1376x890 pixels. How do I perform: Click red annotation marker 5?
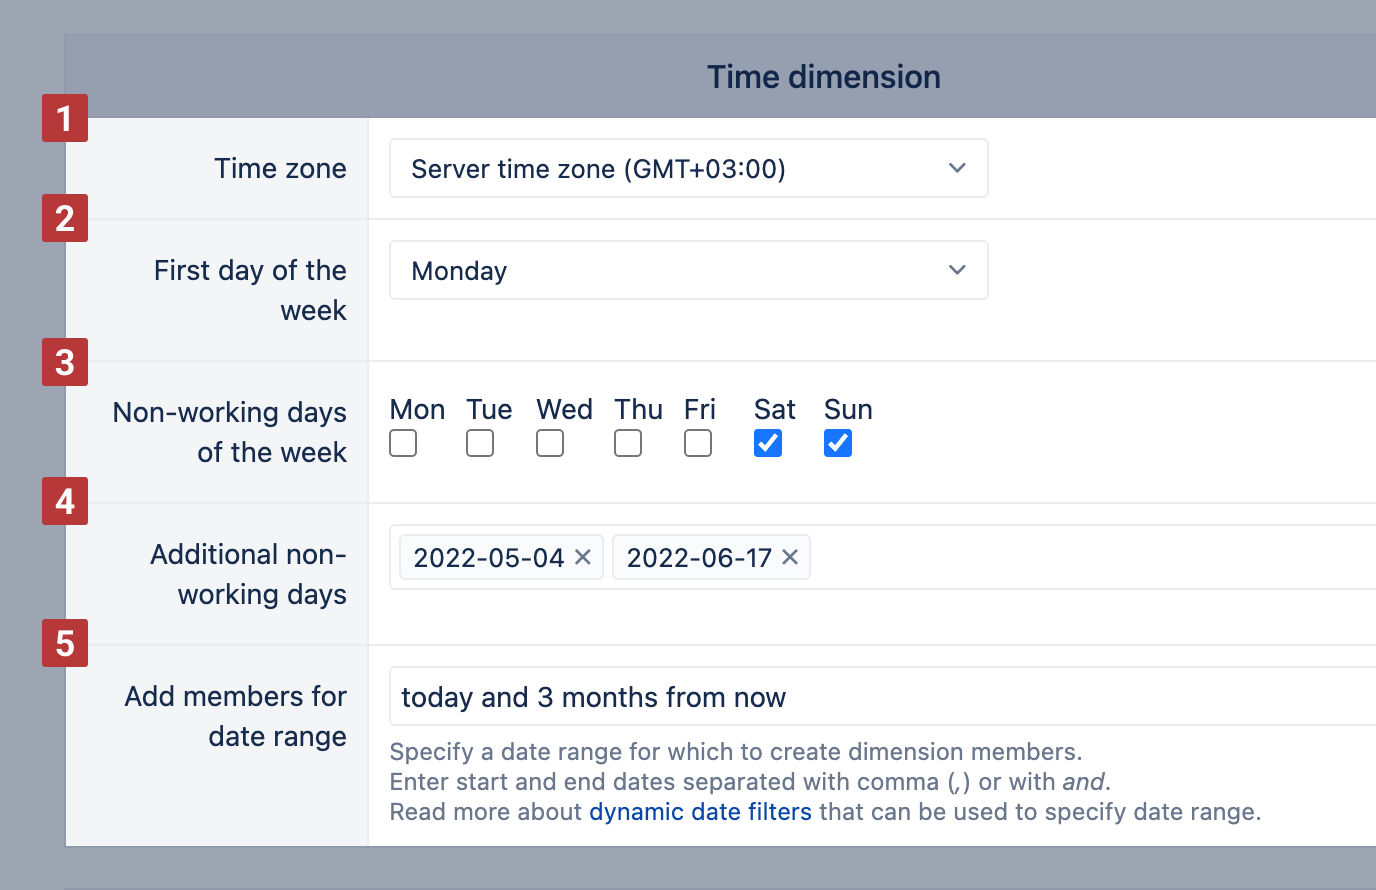pos(65,643)
